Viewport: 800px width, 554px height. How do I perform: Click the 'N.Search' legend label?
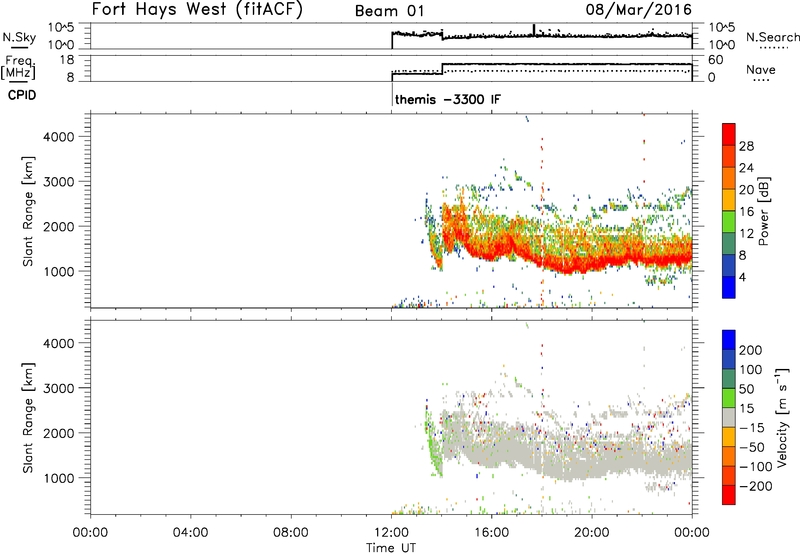(x=772, y=37)
